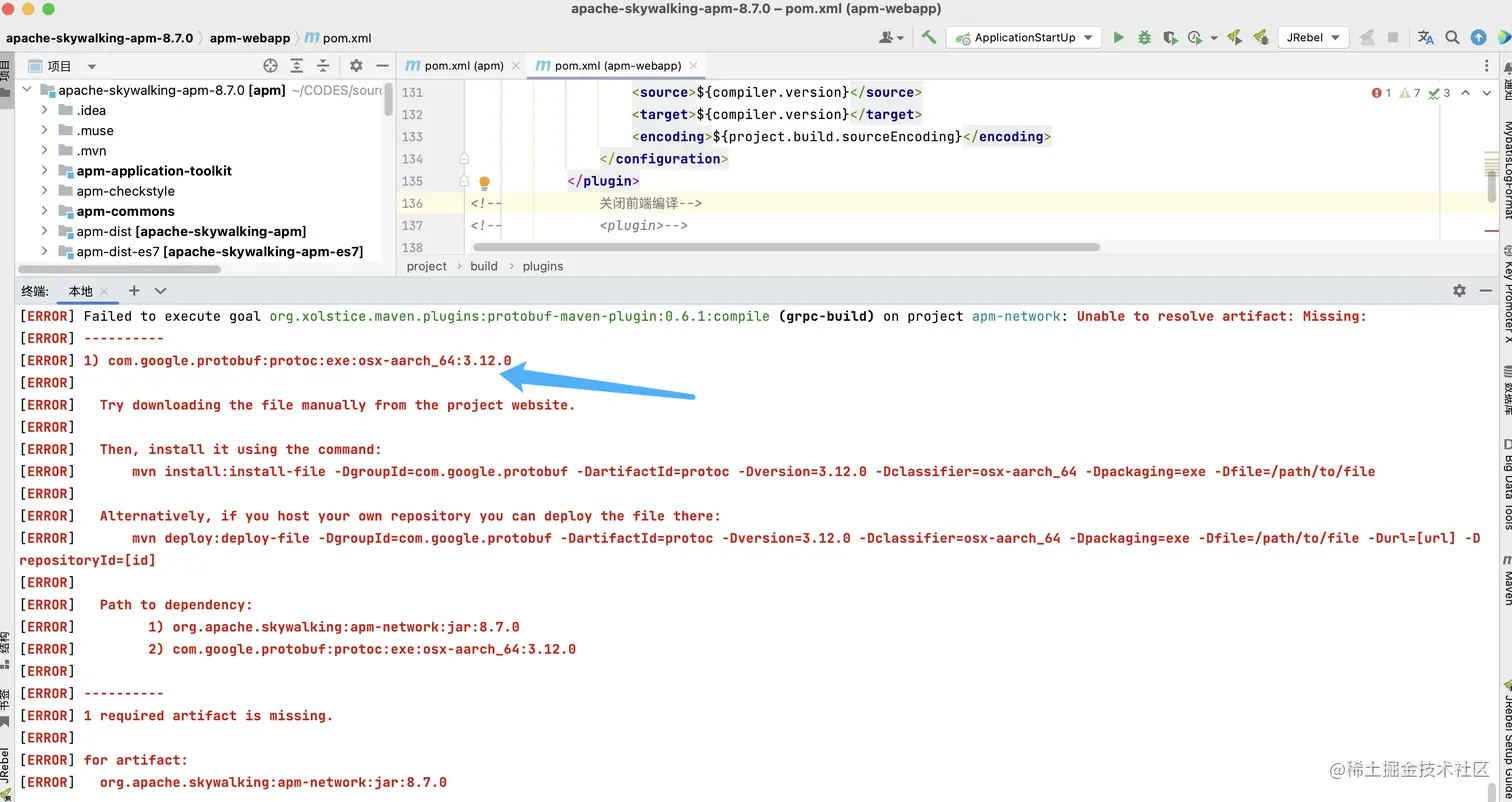The height and width of the screenshot is (802, 1512).
Task: Click the project tree horizontal scrollbar
Action: (120, 269)
